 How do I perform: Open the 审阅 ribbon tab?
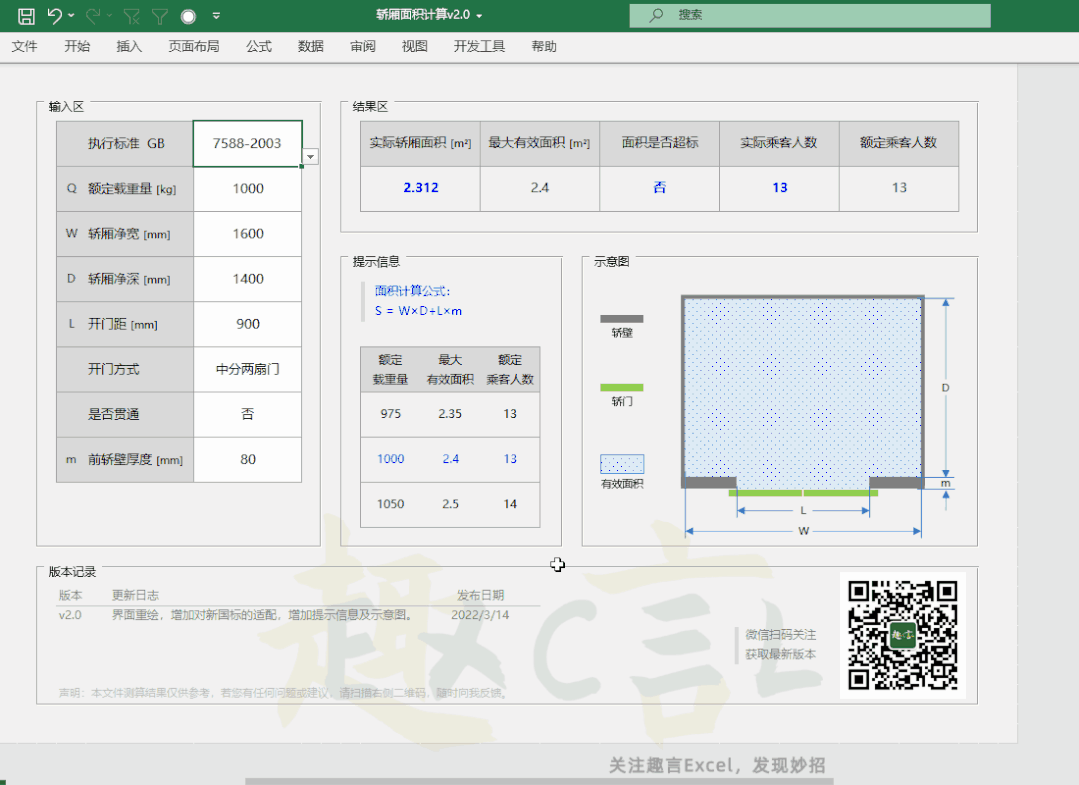click(x=363, y=46)
